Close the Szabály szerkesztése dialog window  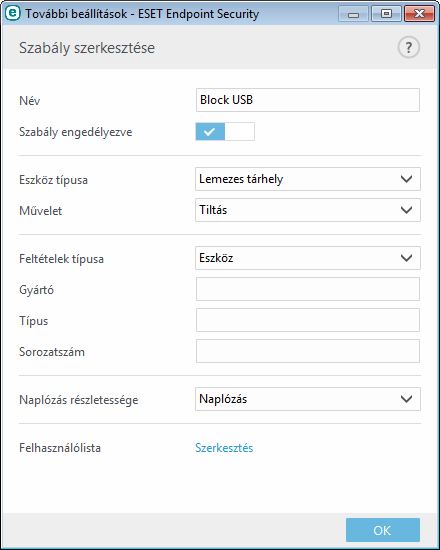pos(420,14)
